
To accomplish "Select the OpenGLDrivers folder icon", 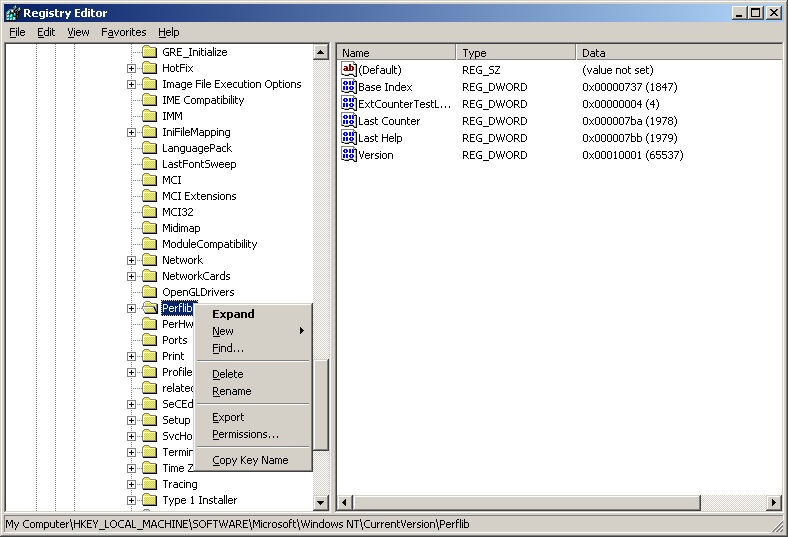I will coord(150,292).
